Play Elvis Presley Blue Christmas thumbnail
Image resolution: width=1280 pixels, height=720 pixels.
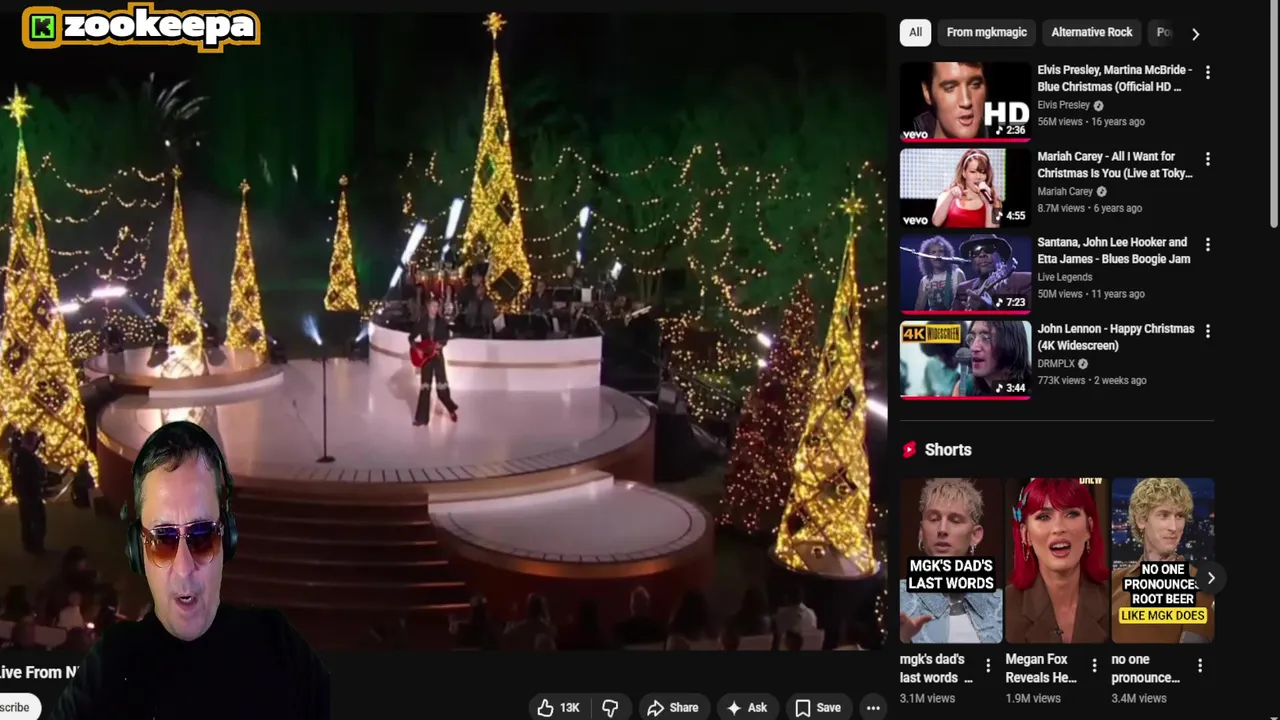[965, 101]
